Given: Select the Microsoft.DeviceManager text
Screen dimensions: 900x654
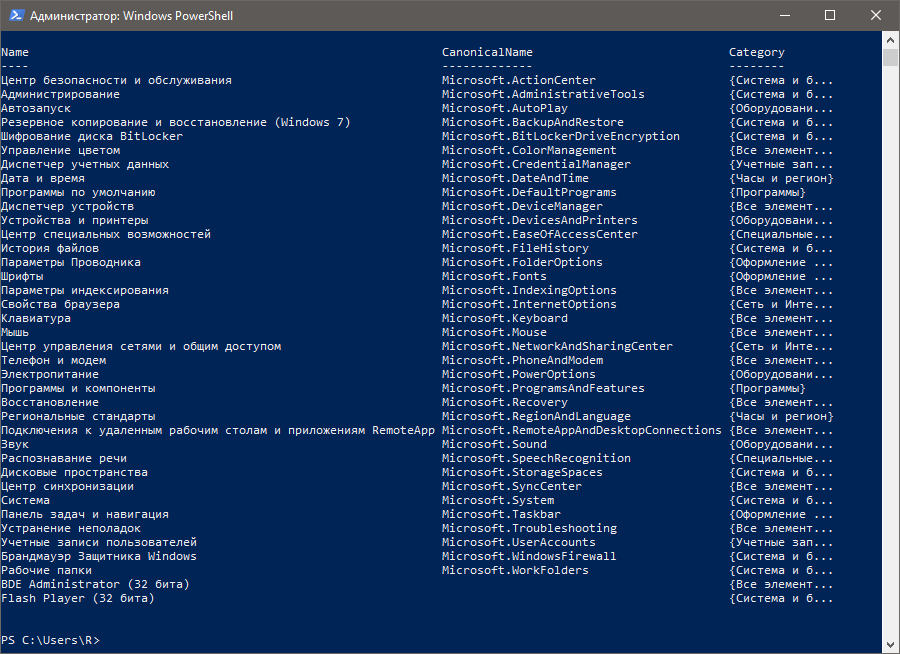Looking at the screenshot, I should click(x=521, y=205).
